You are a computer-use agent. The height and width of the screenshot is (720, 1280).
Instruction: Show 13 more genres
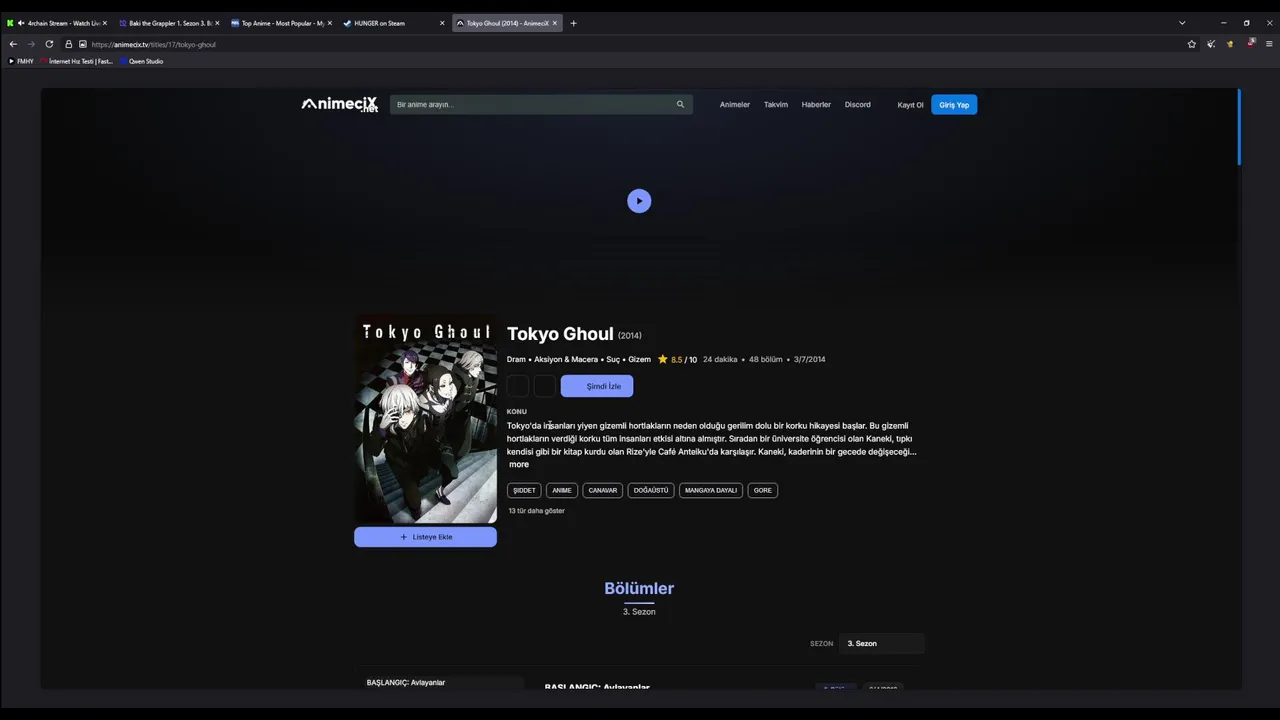coord(537,511)
